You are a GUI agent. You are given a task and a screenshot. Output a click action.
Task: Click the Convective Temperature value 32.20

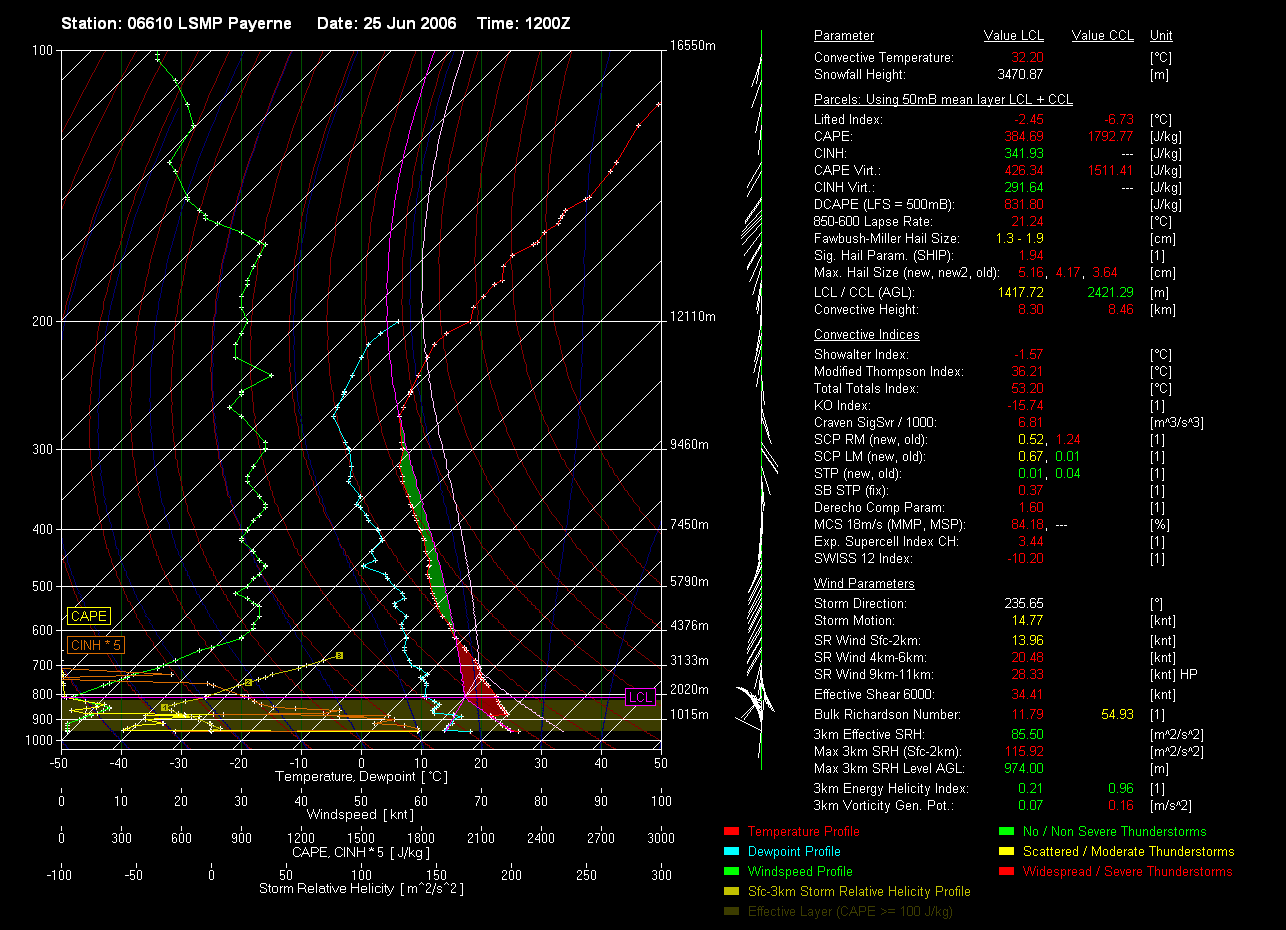click(1027, 58)
